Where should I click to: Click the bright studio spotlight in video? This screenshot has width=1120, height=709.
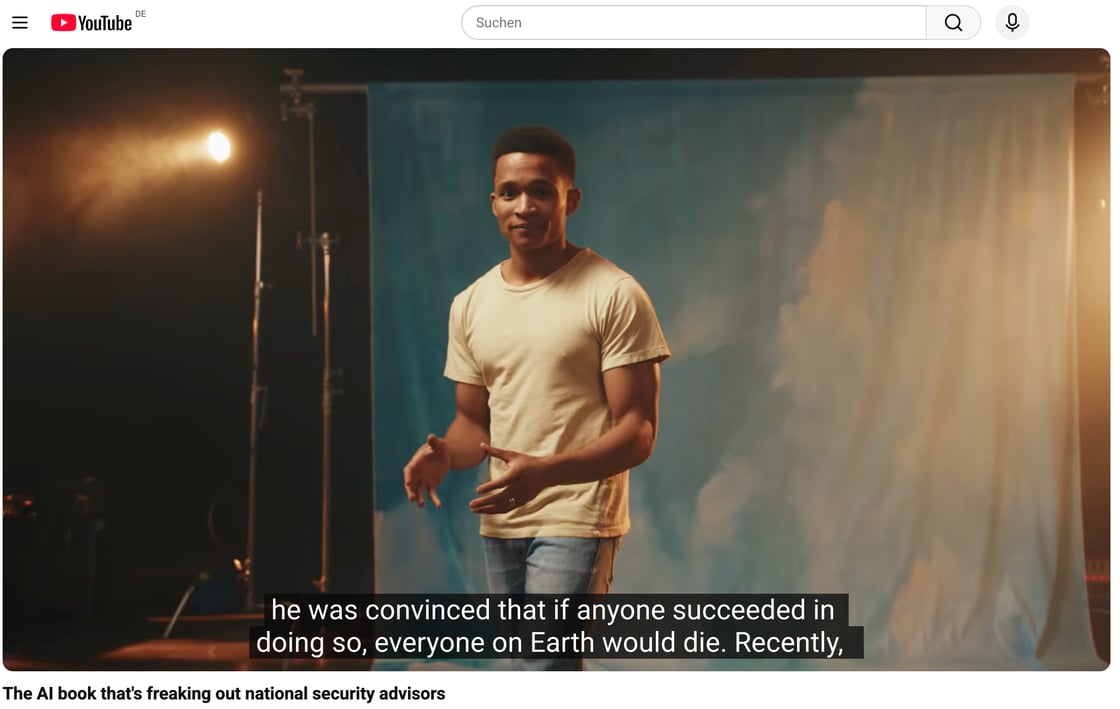[218, 147]
